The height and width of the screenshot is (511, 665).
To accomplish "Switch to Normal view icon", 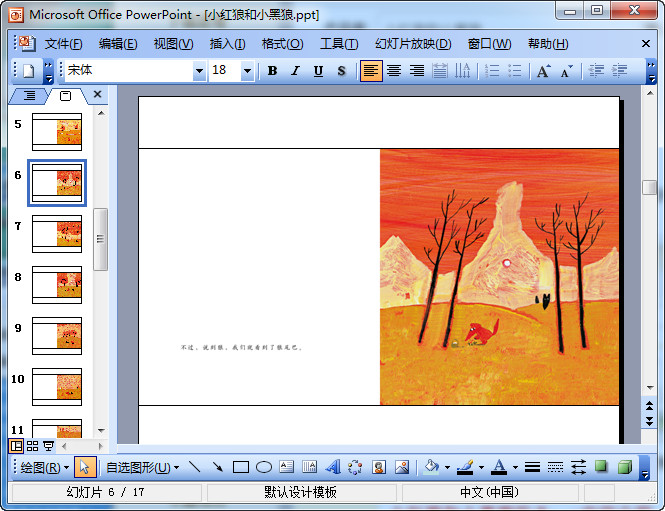I will click(17, 446).
